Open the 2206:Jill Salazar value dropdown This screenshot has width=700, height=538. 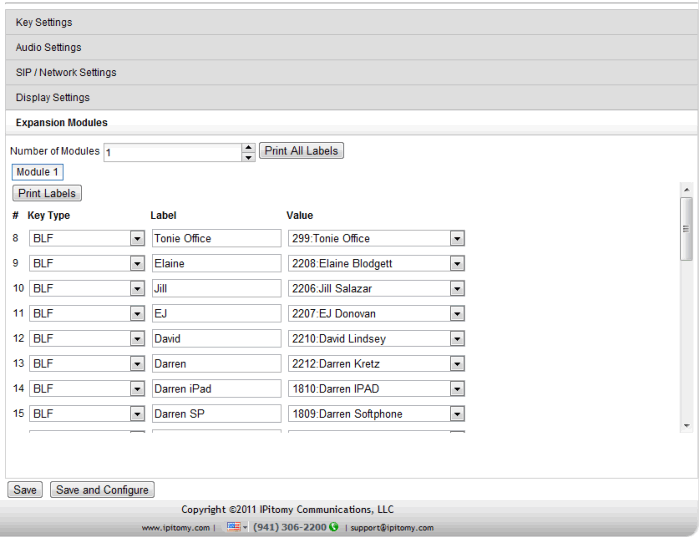tap(376, 288)
